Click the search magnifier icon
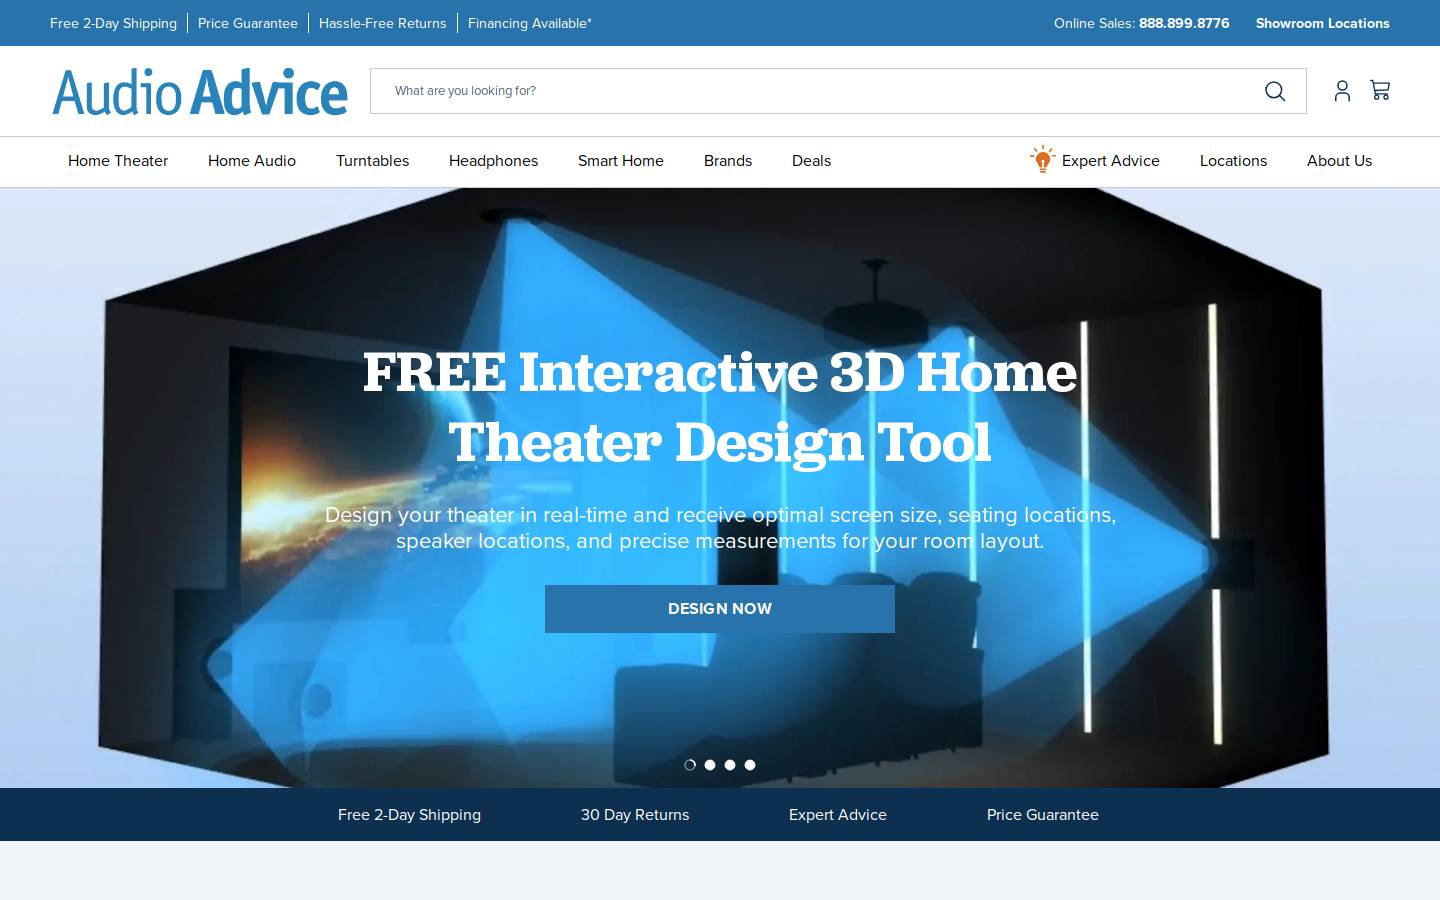Screen dimensions: 1440x900 [x=1275, y=91]
